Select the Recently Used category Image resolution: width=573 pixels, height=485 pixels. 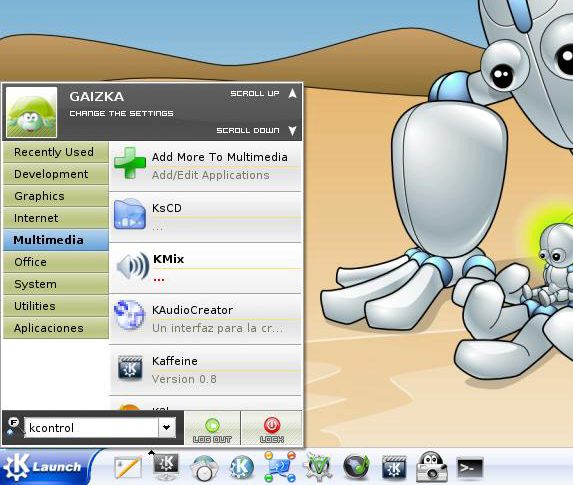coord(56,152)
